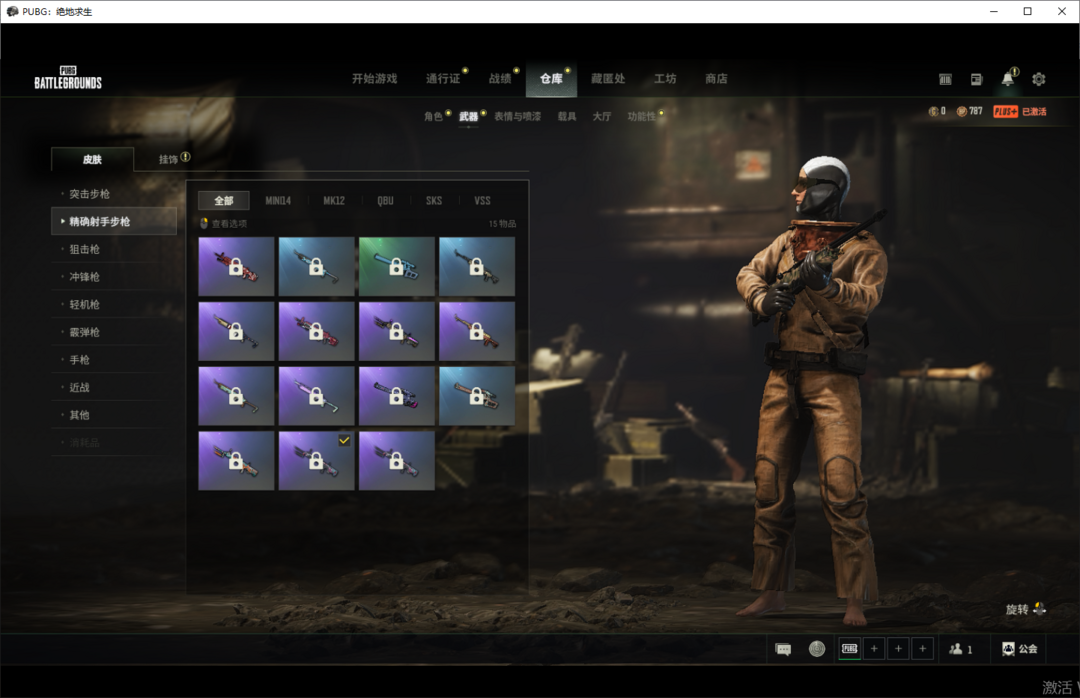1080x698 pixels.
Task: Select the green VSS skin thumbnail
Action: coord(396,266)
